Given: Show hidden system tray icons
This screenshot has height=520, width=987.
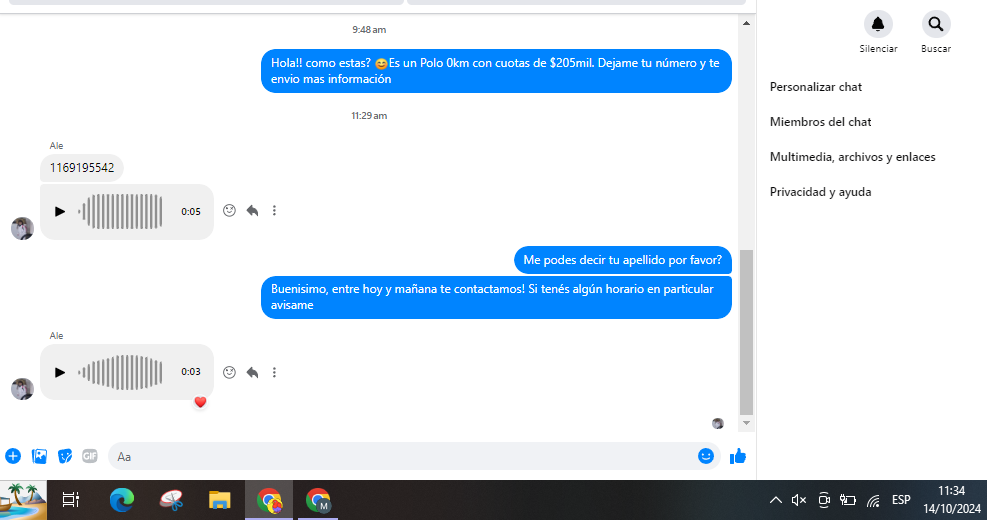Looking at the screenshot, I should point(776,500).
